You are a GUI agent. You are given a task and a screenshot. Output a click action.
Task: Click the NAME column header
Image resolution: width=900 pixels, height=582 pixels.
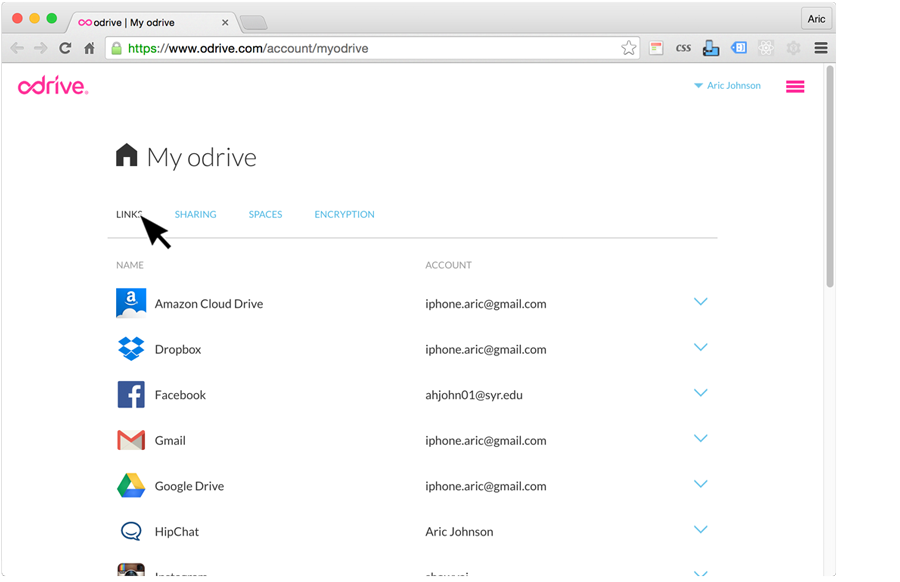point(130,265)
